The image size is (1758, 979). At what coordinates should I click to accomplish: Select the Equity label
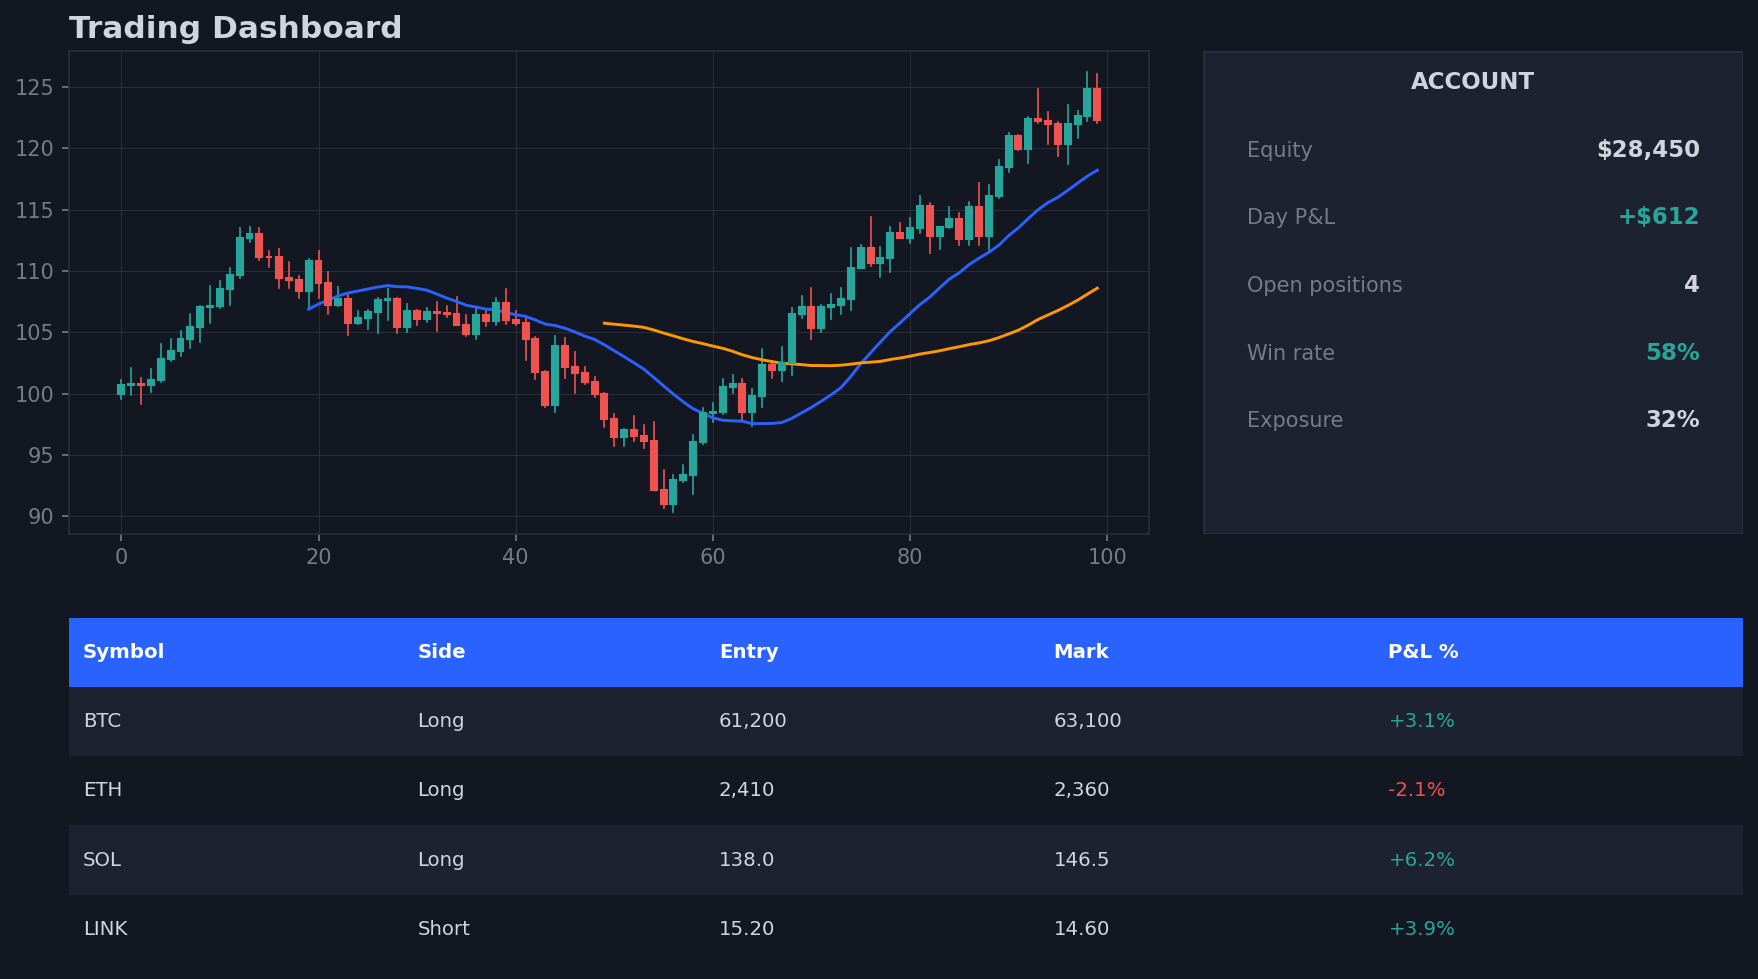click(1279, 150)
